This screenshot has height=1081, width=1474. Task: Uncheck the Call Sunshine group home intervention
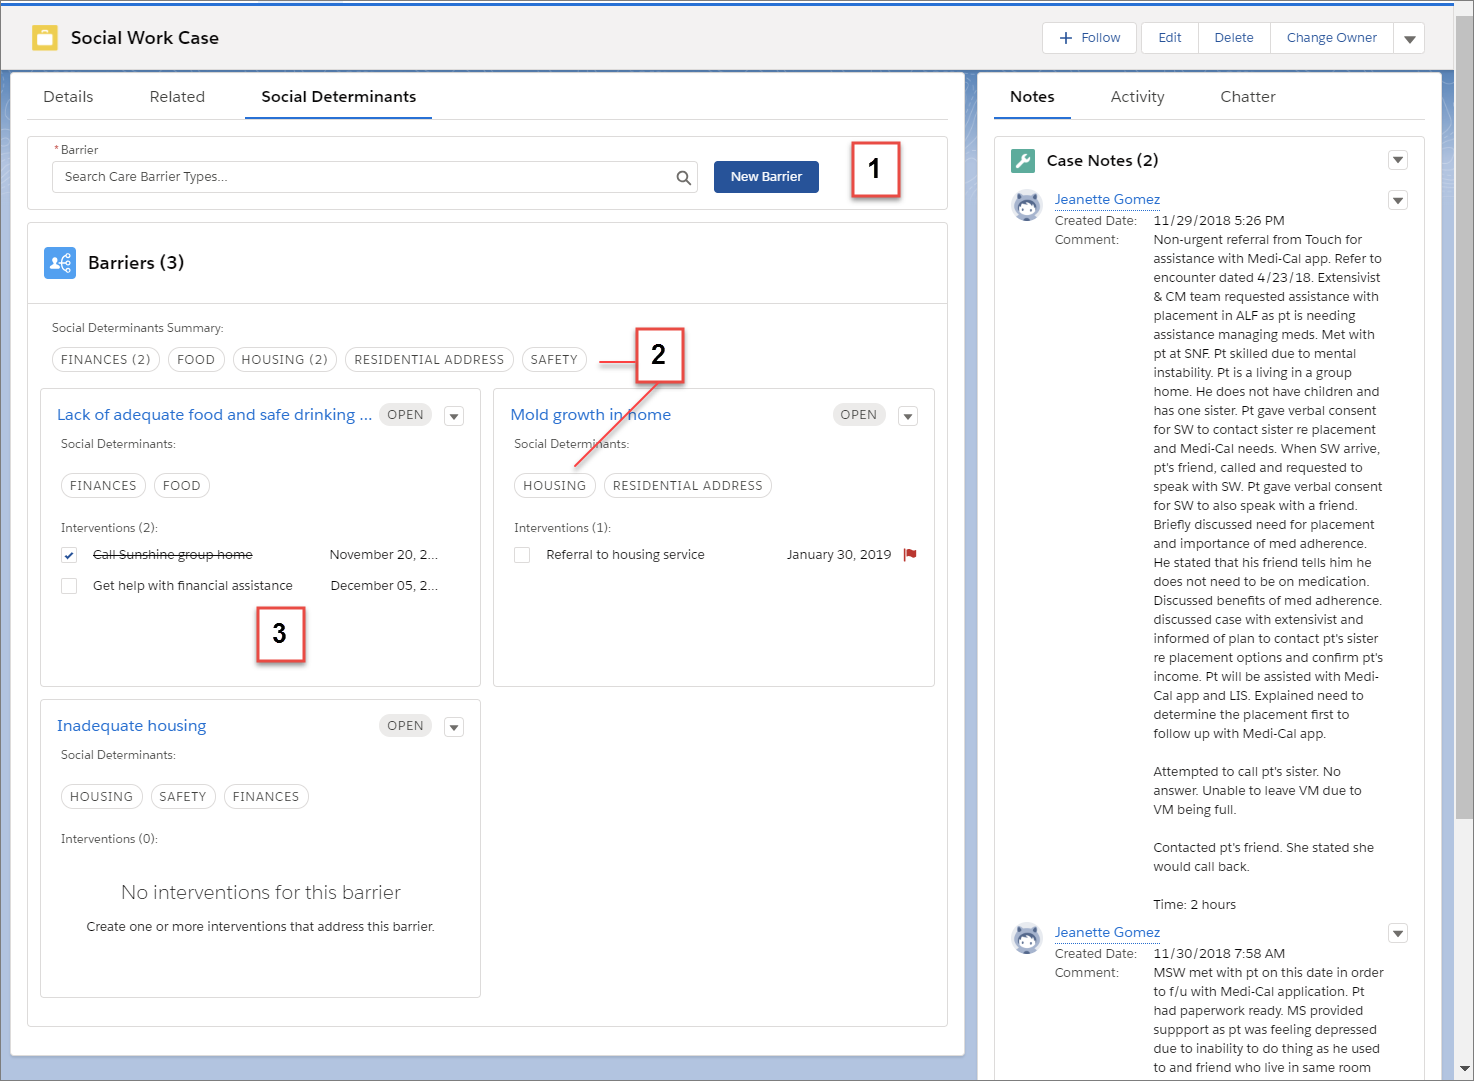click(x=69, y=555)
